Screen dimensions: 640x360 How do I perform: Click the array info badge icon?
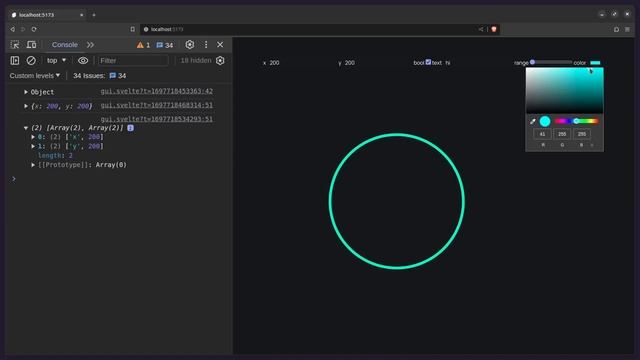(131, 128)
